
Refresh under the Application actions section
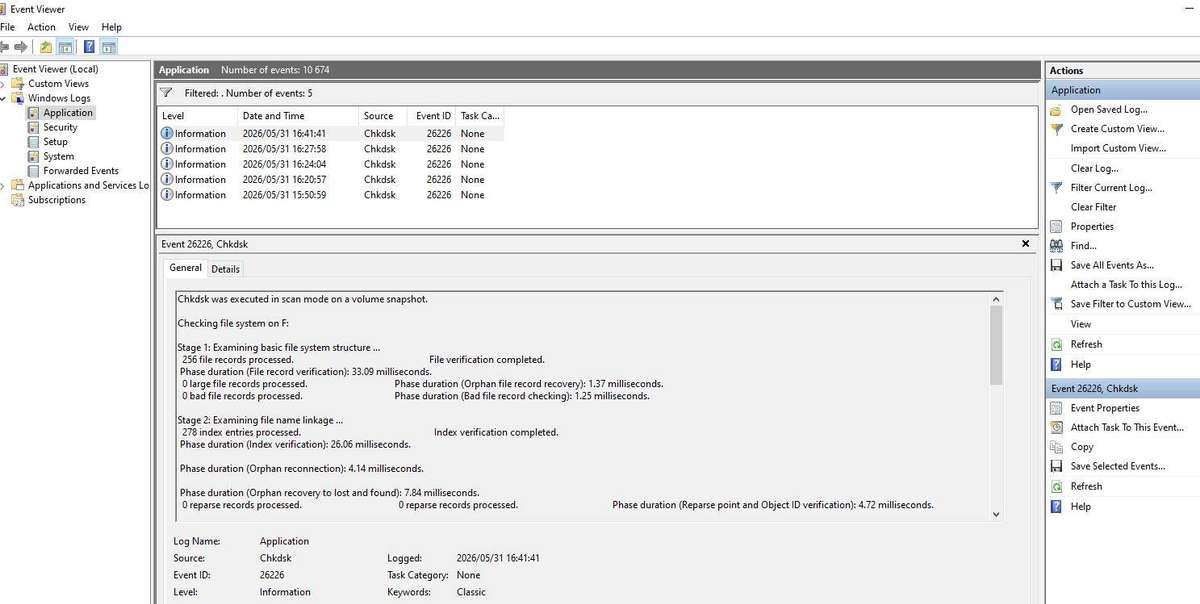click(1086, 344)
